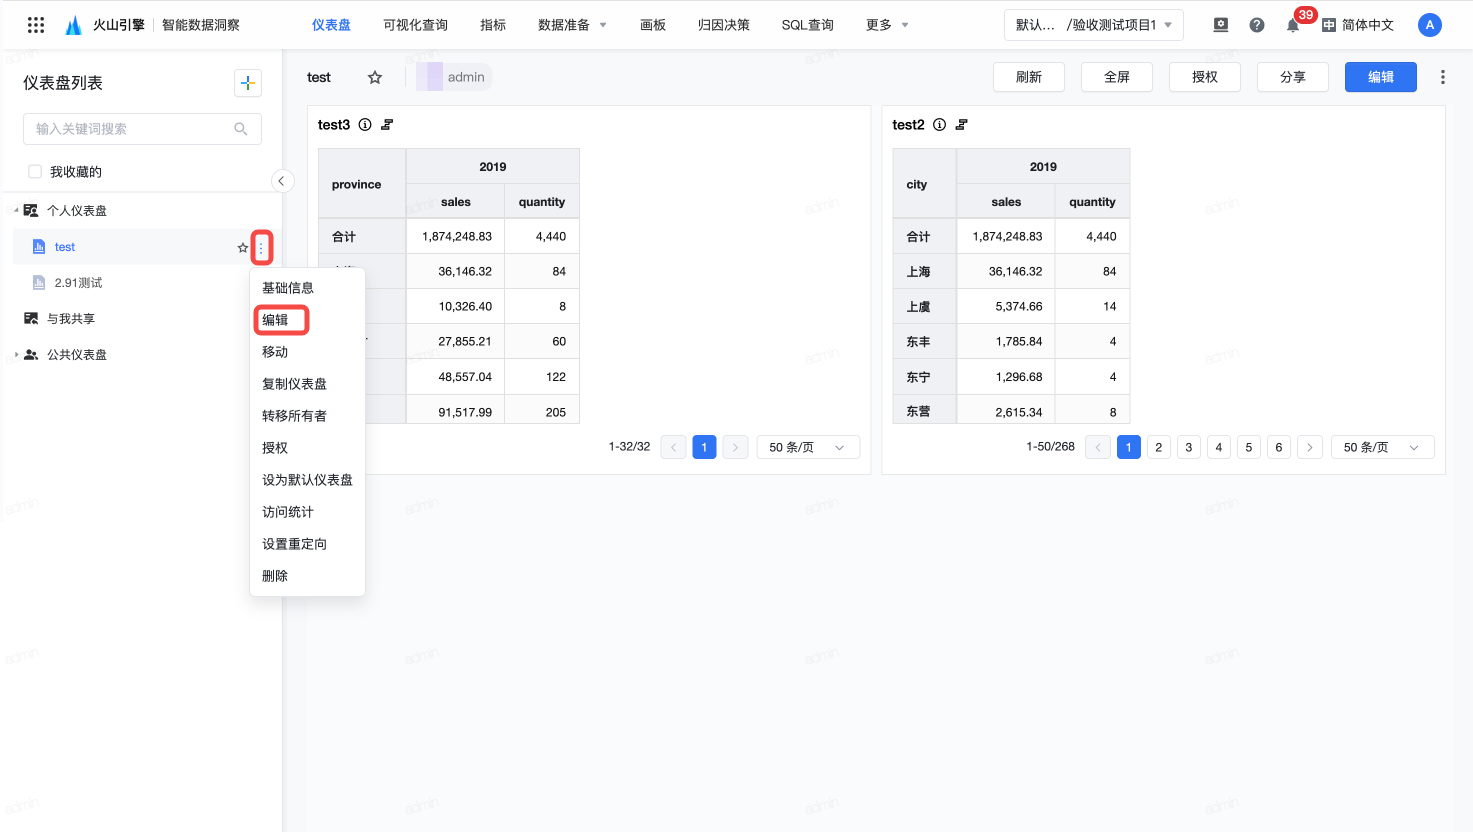This screenshot has height=832, width=1473.
Task: Open the test3 page size dropdown
Action: pos(807,447)
